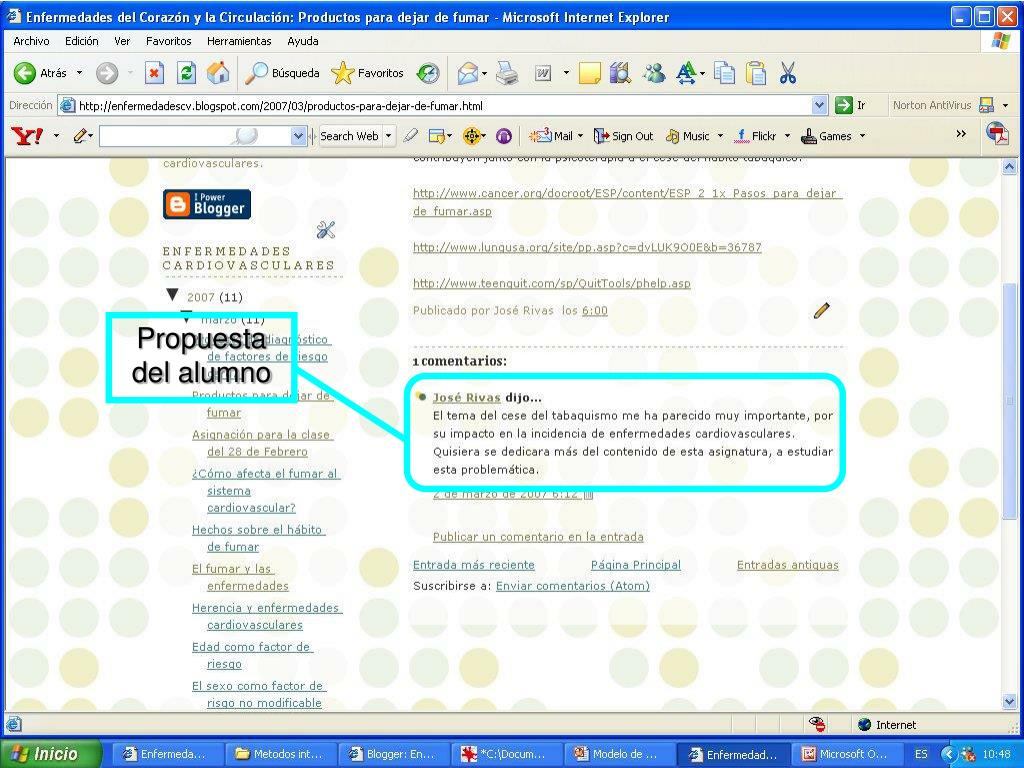Open the Ver menu

[x=122, y=40]
